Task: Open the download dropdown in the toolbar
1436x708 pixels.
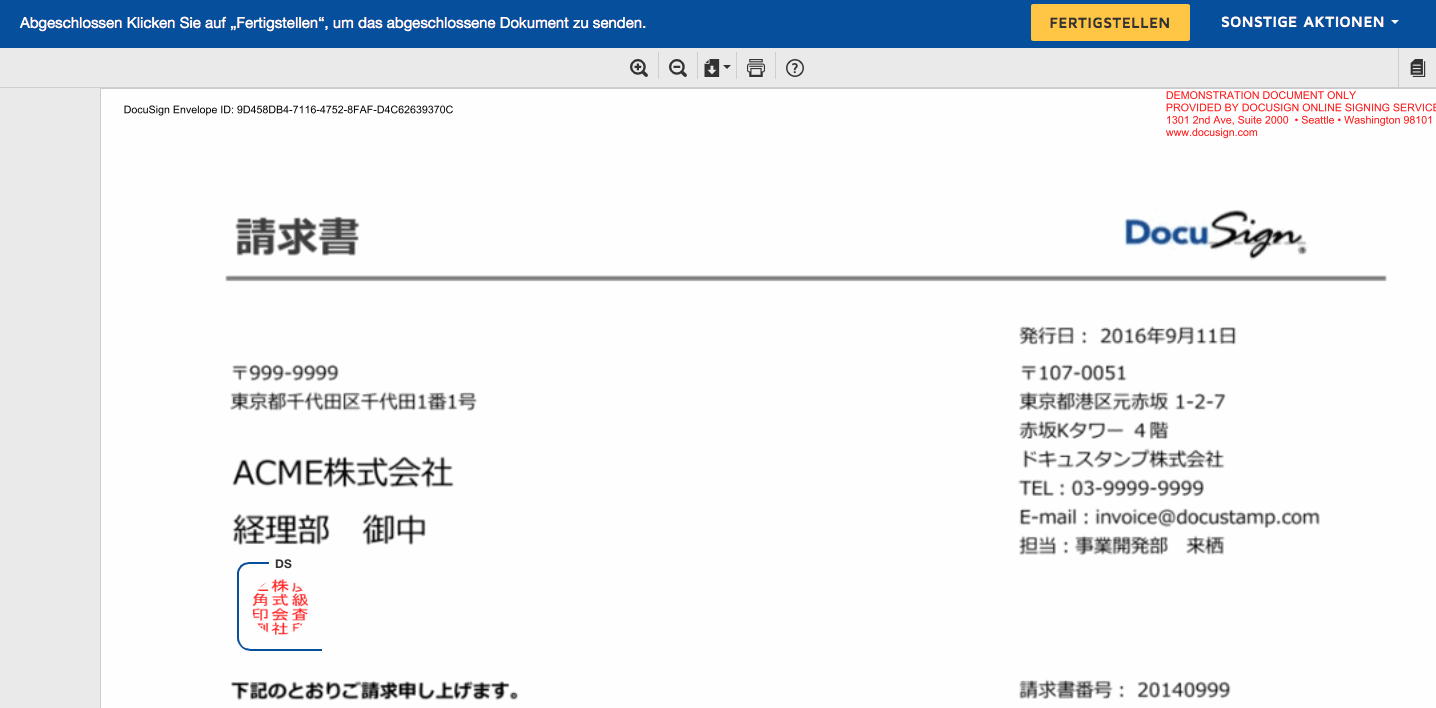Action: pyautogui.click(x=716, y=68)
